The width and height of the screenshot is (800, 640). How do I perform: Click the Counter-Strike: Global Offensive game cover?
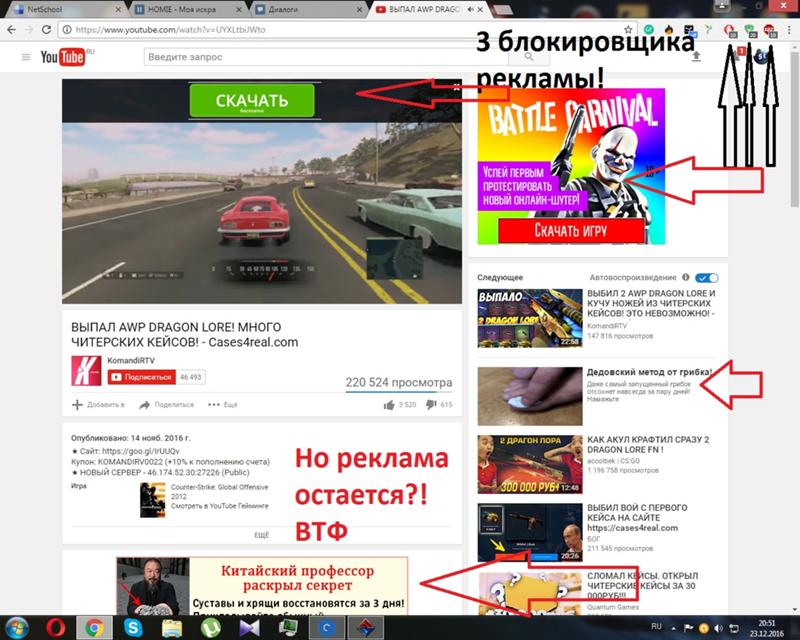[153, 500]
